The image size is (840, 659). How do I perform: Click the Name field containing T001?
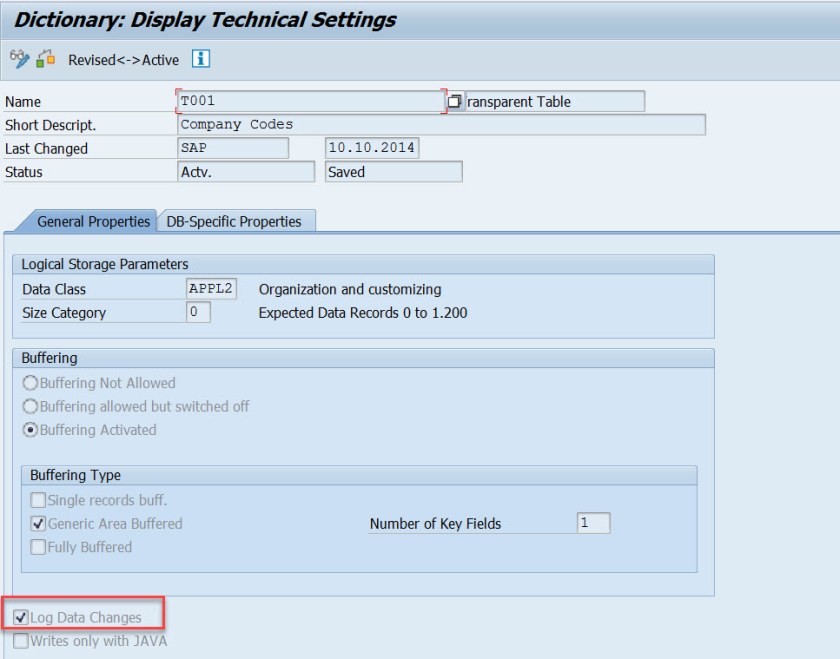308,101
